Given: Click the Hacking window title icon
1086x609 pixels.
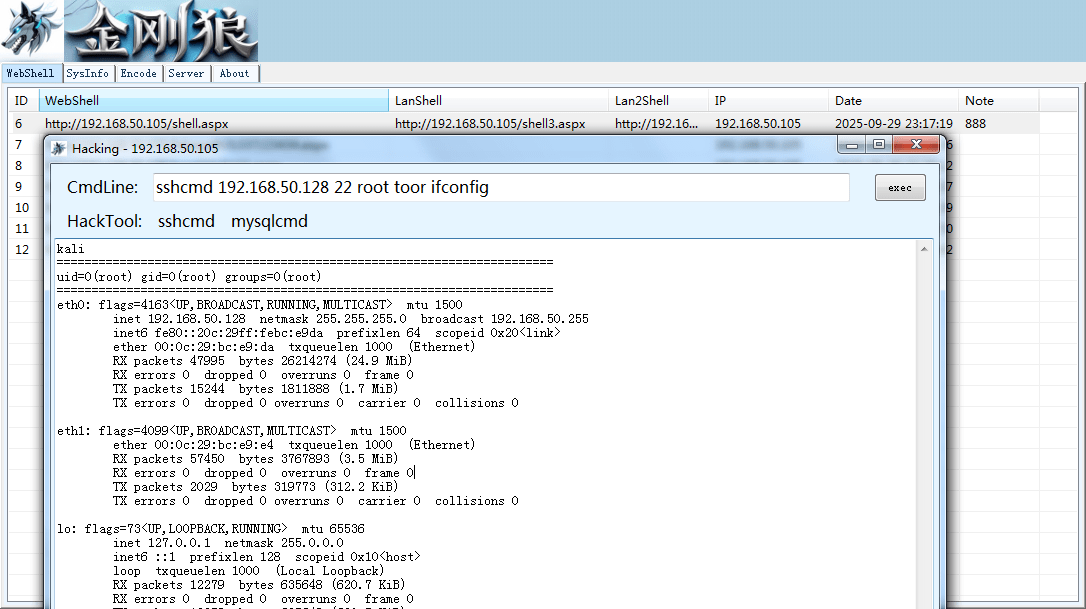Looking at the screenshot, I should [59, 148].
